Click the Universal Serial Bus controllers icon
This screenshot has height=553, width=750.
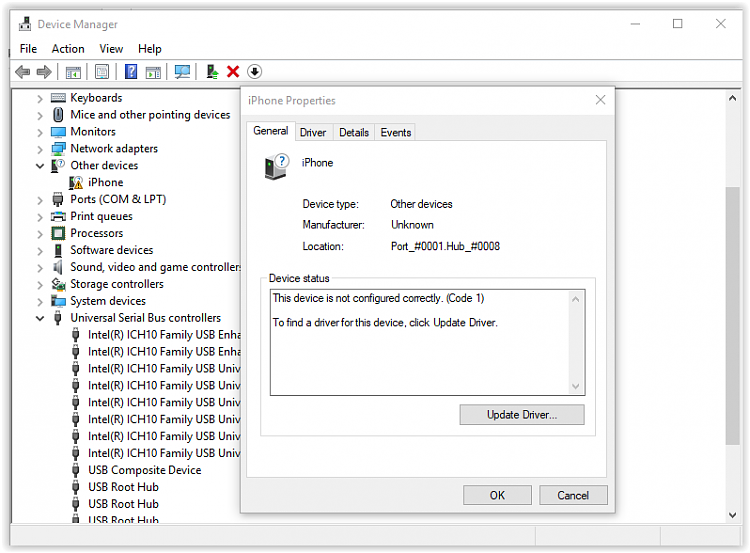pyautogui.click(x=58, y=318)
